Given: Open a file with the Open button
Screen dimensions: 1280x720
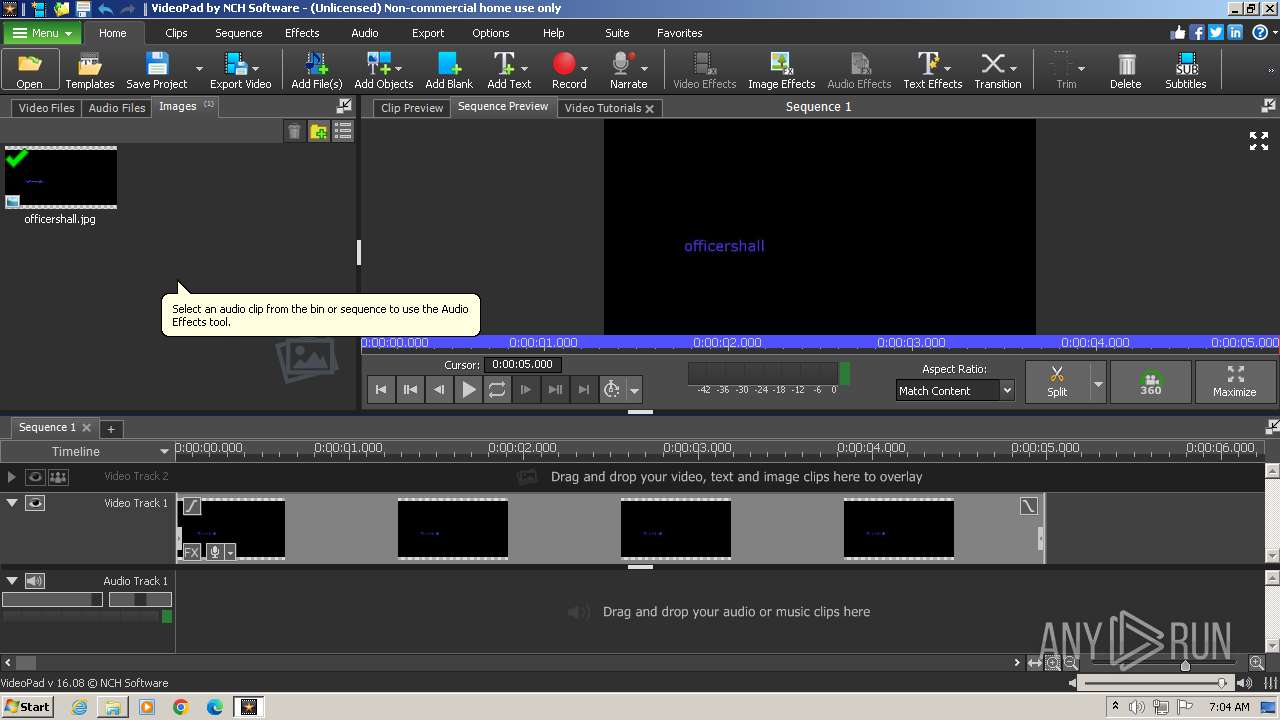Looking at the screenshot, I should [x=30, y=70].
